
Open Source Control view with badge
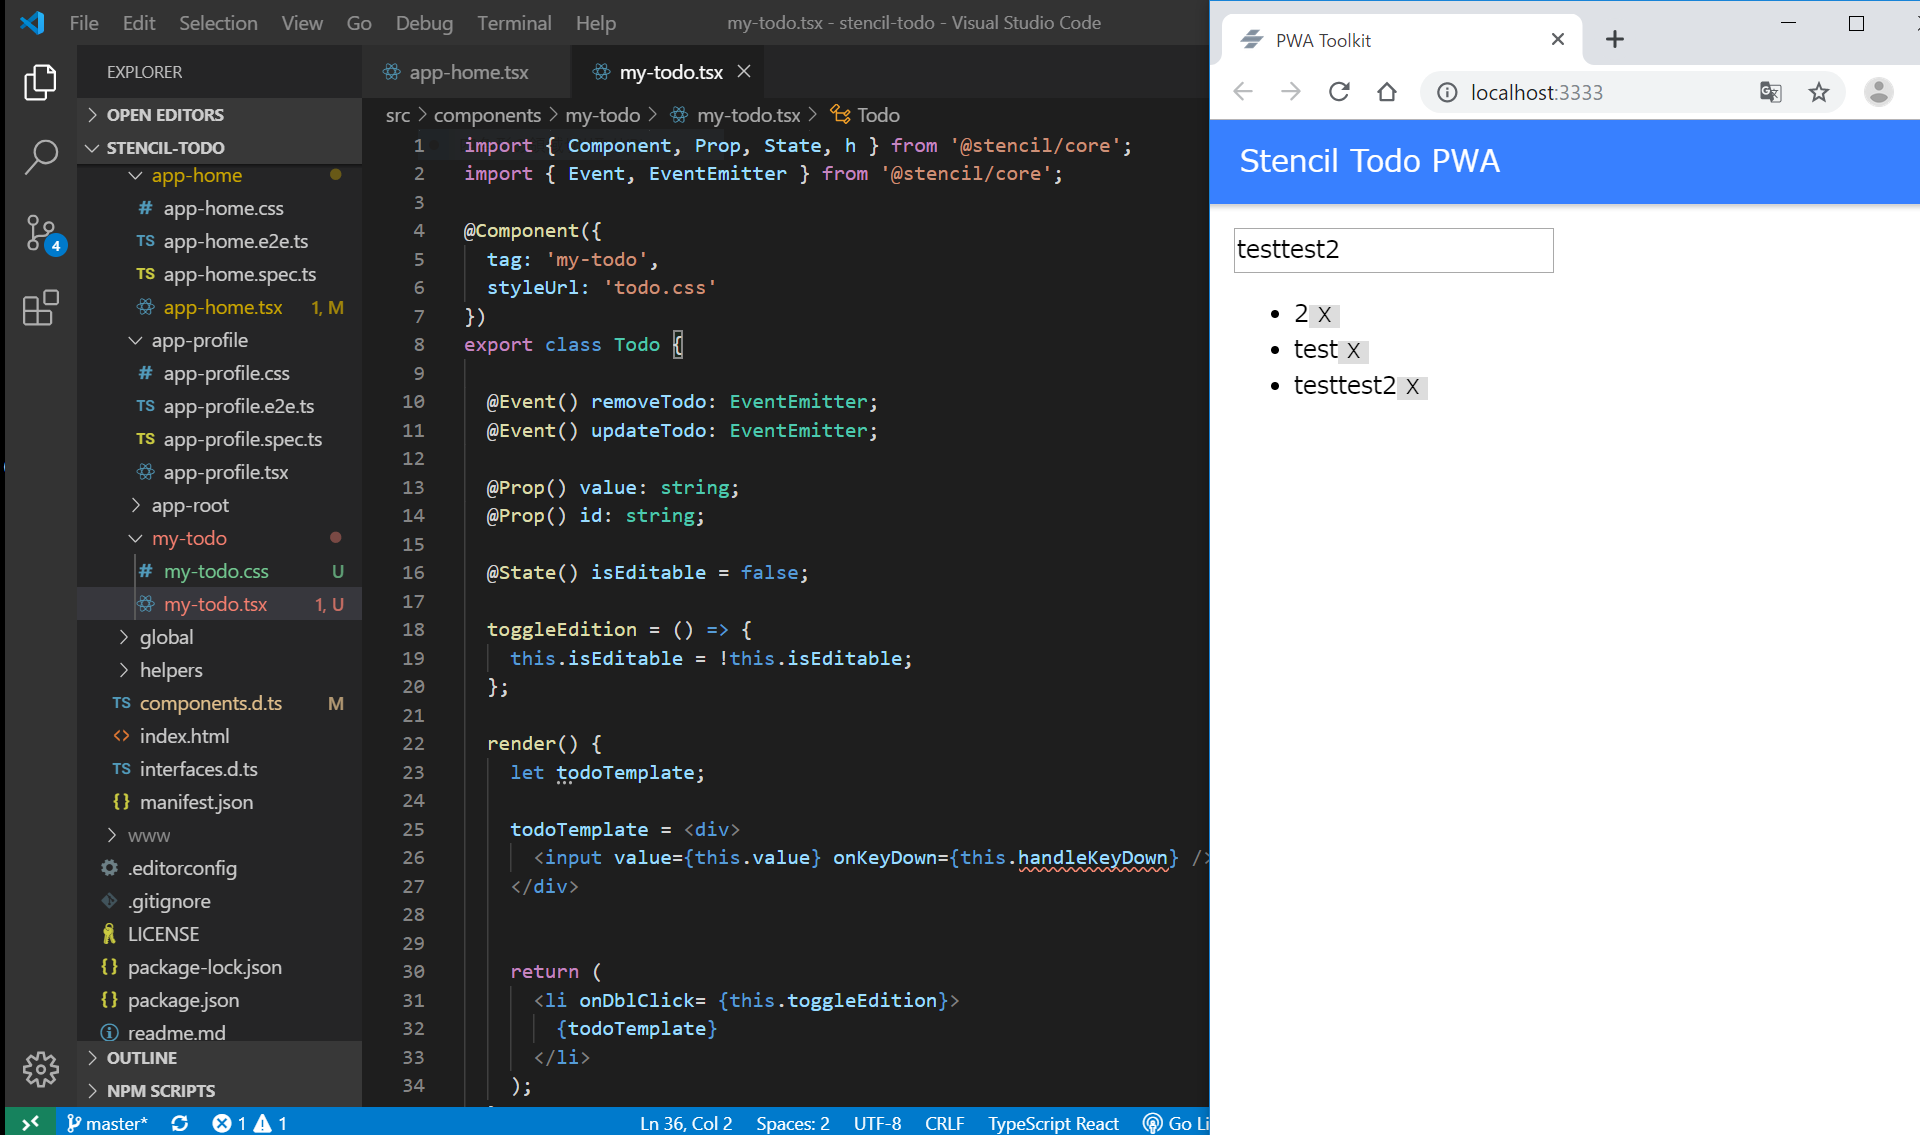pos(40,233)
